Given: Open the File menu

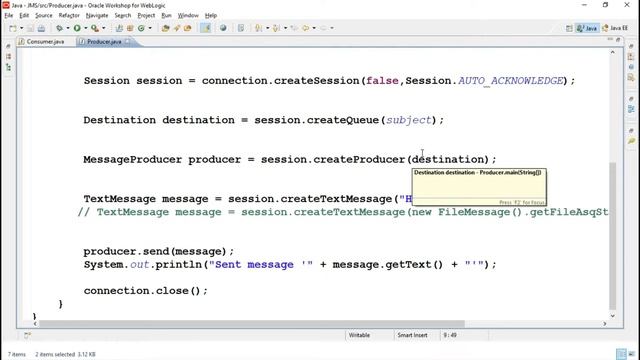Looking at the screenshot, I should click(9, 16).
